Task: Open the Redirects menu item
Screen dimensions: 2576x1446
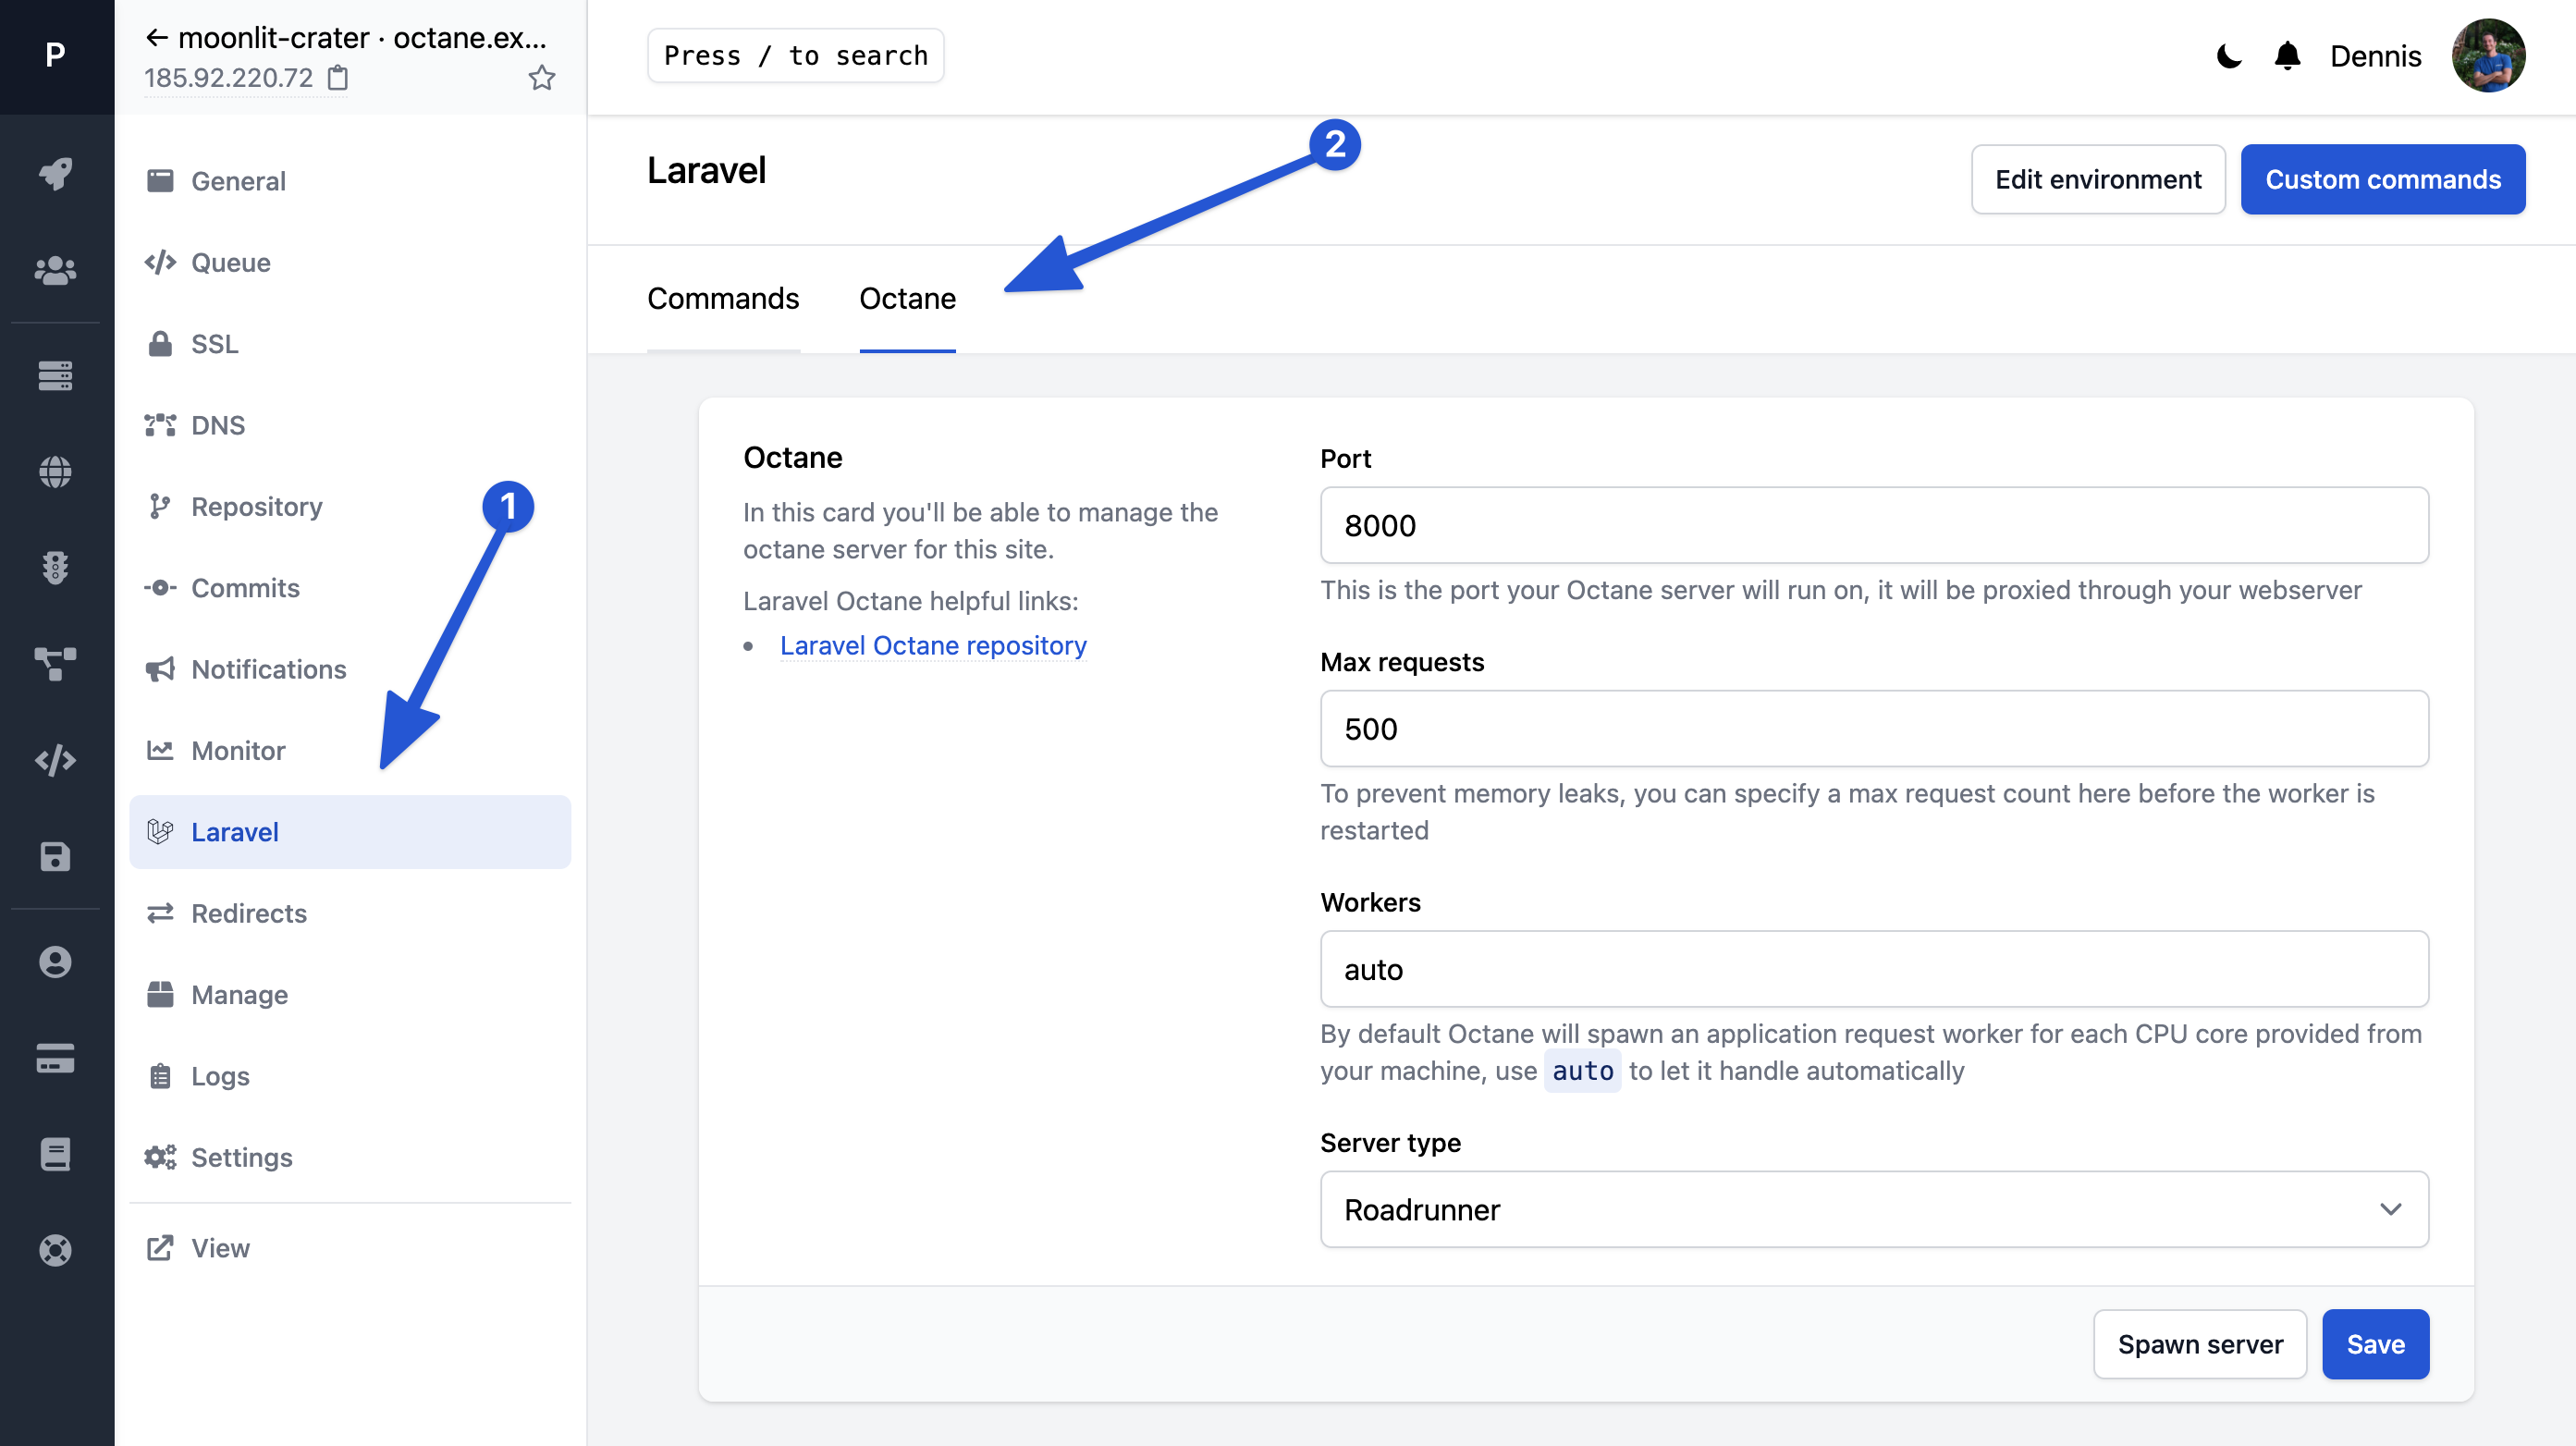Action: click(350, 913)
